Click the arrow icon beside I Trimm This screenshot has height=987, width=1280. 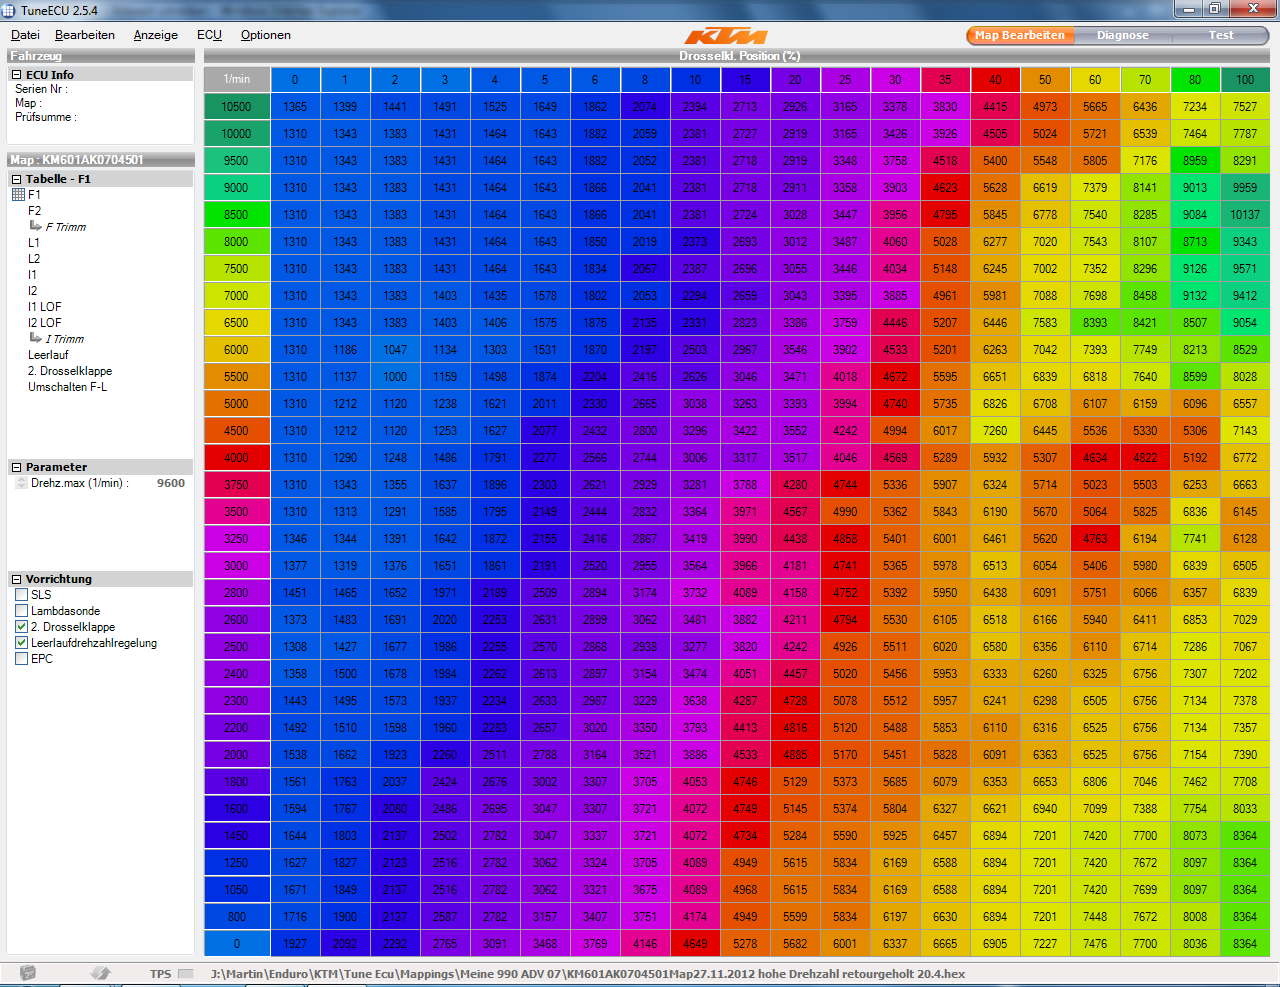[x=36, y=338]
